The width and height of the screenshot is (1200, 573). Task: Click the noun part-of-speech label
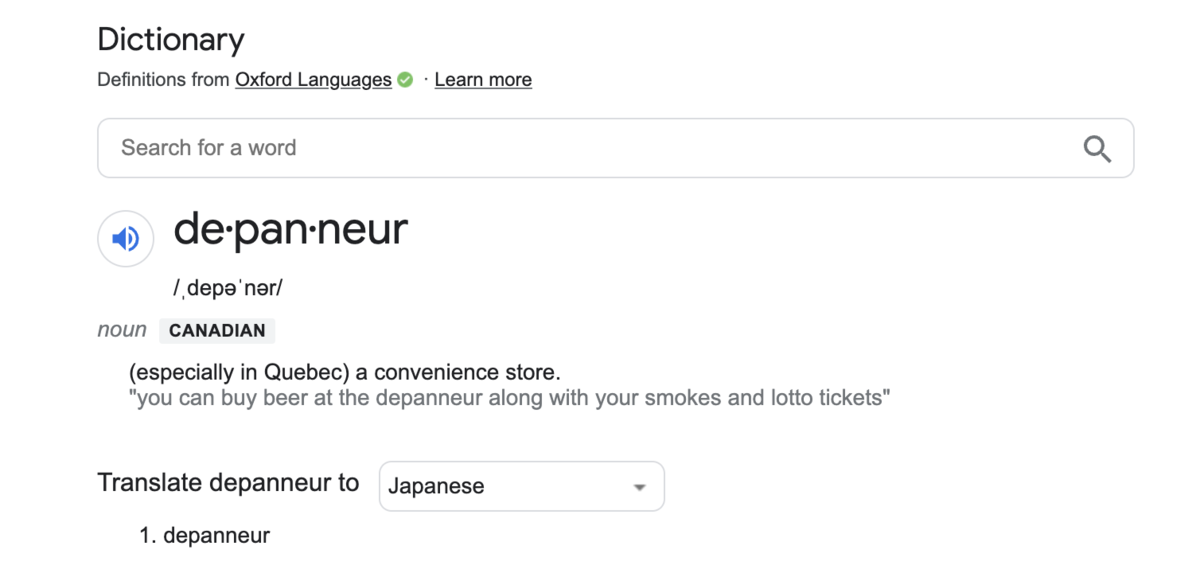[x=122, y=330]
